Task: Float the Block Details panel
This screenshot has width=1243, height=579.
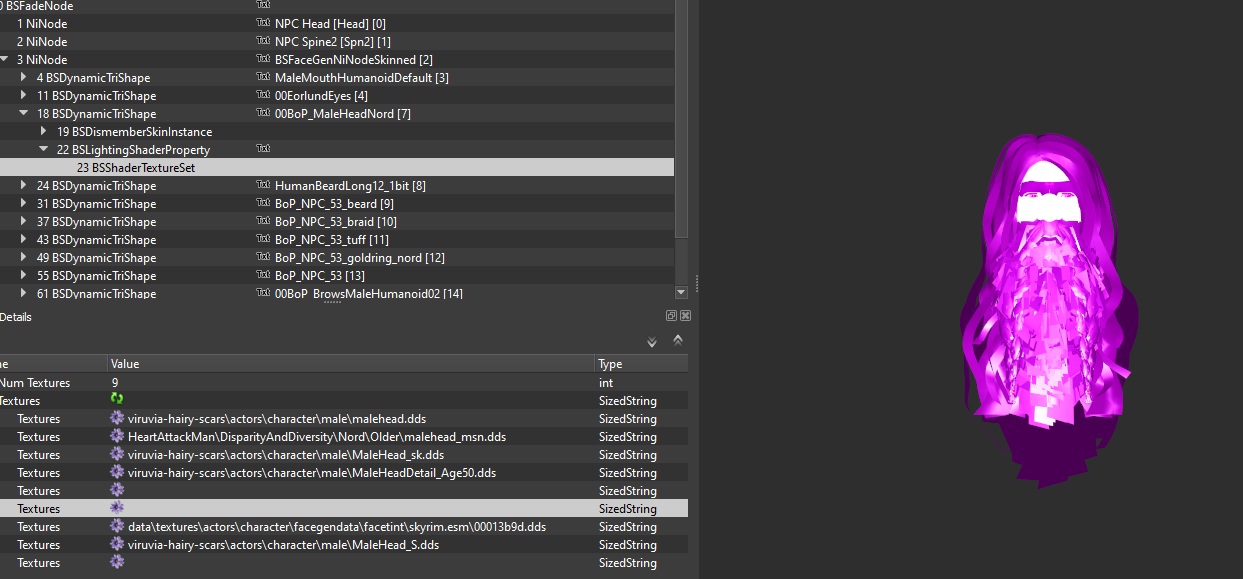Action: [x=672, y=316]
